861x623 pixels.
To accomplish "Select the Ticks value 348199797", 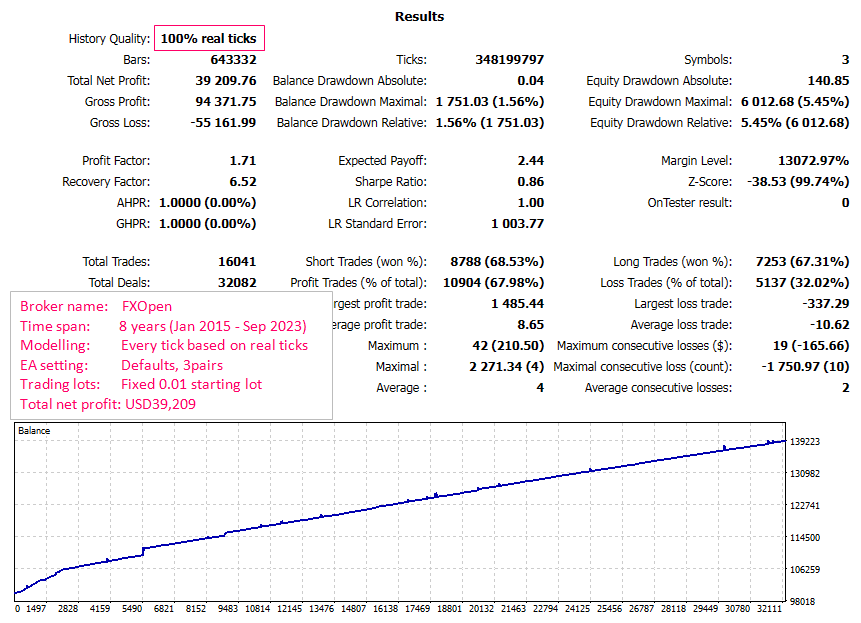I will [x=510, y=60].
